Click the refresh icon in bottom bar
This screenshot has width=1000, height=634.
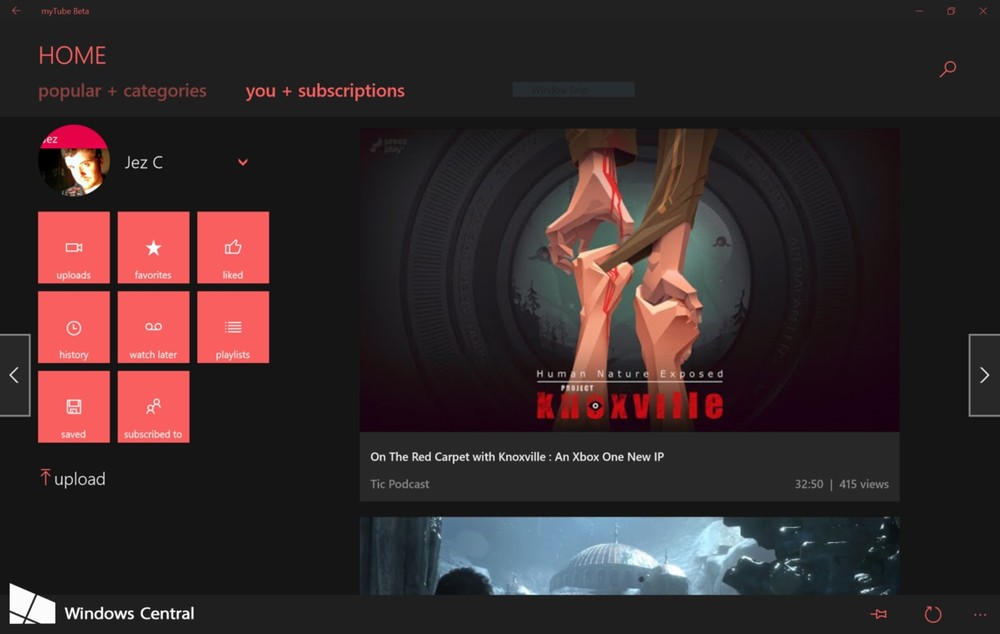click(x=933, y=614)
